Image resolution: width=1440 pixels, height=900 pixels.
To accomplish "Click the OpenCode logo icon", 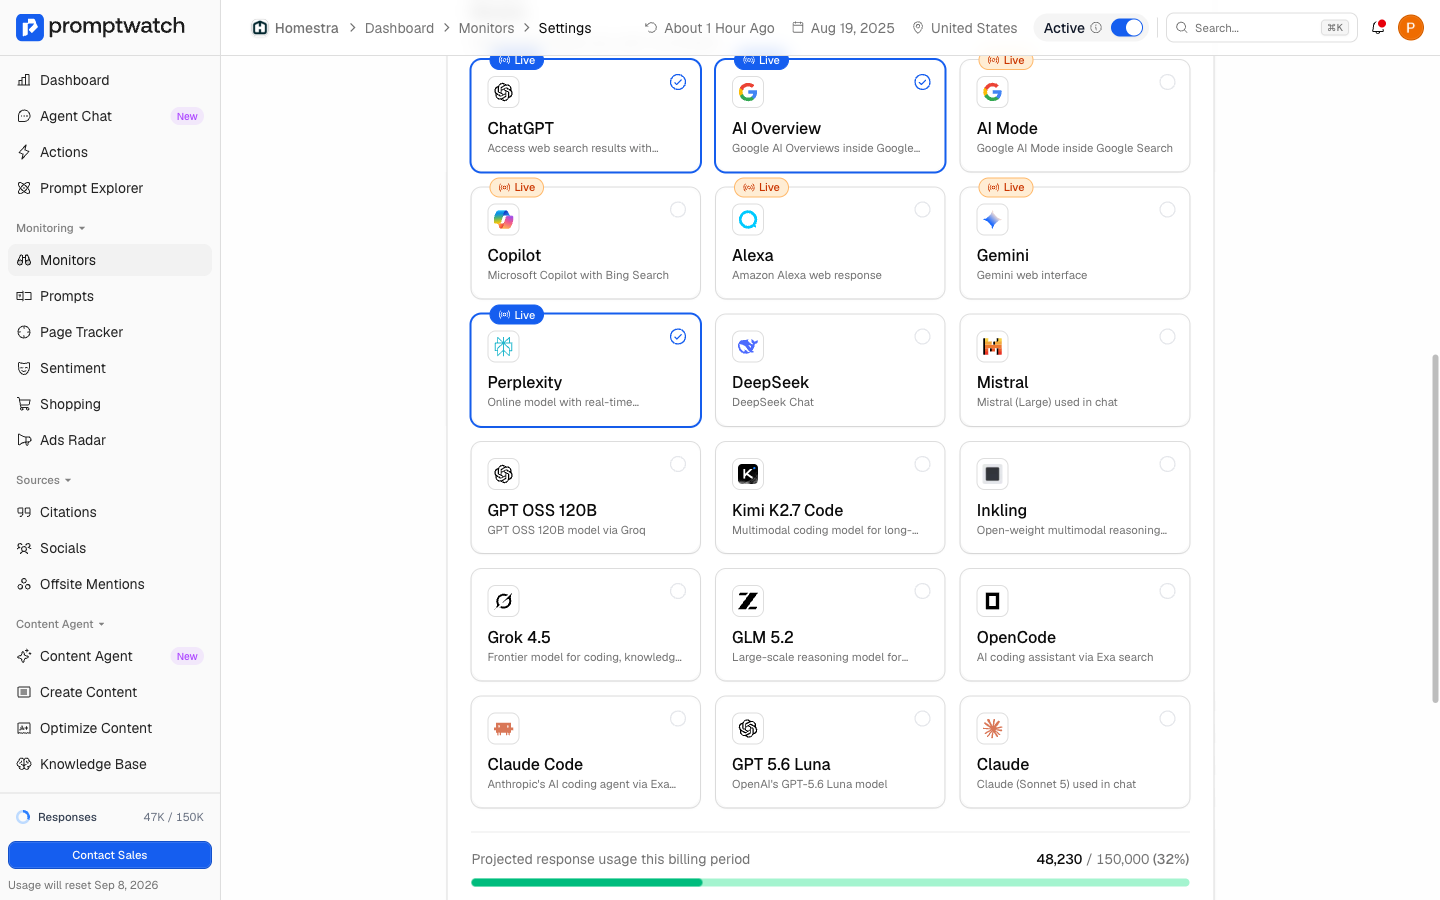I will [x=992, y=601].
